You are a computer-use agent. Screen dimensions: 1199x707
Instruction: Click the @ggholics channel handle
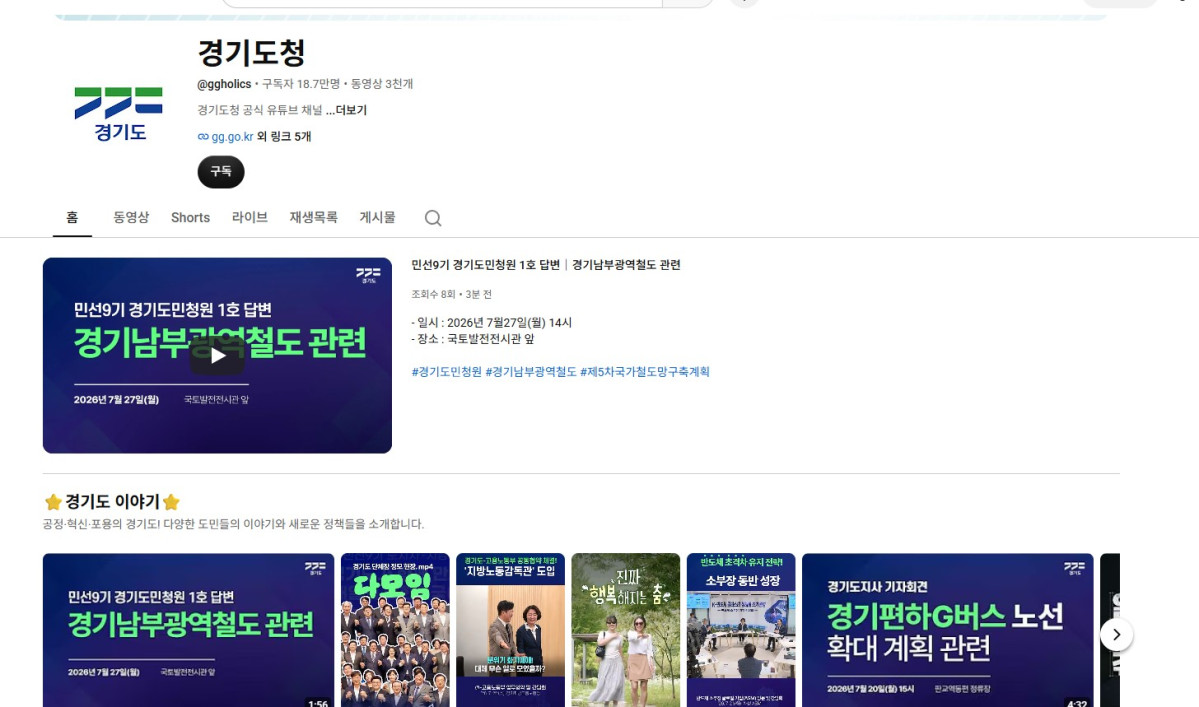(224, 84)
